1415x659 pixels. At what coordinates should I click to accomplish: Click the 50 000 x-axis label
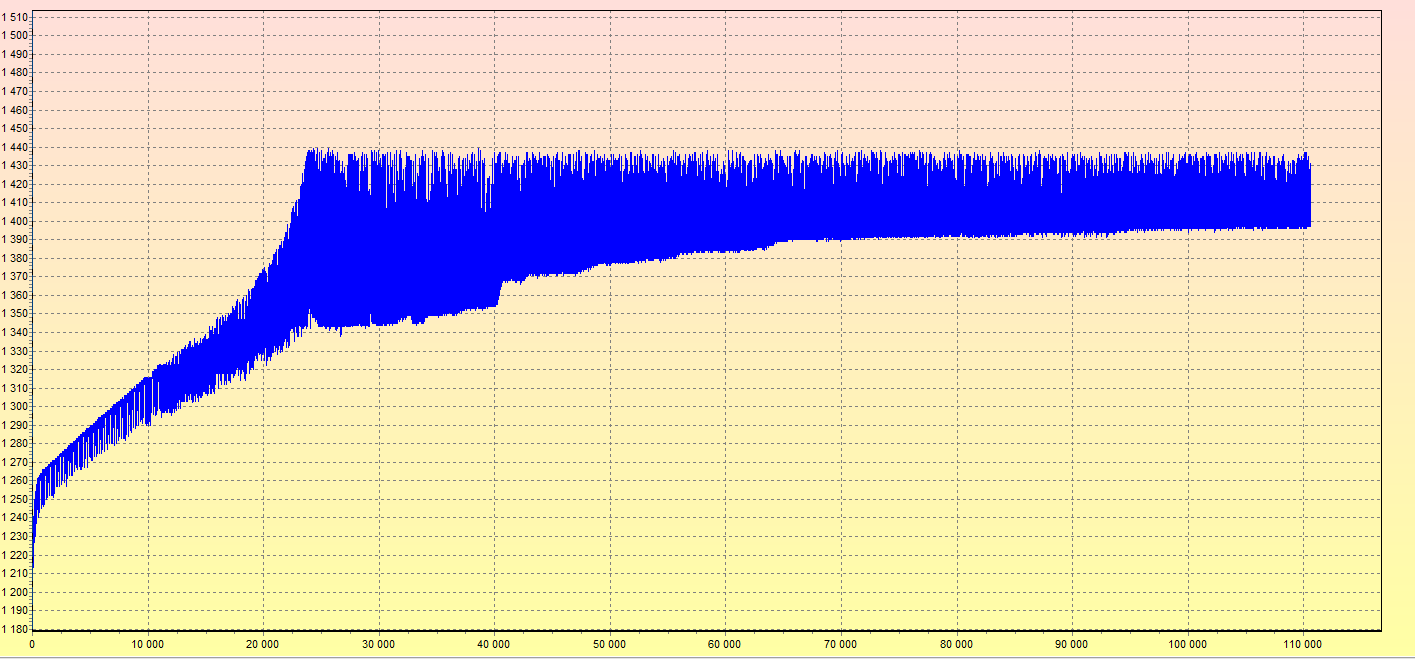coord(610,644)
